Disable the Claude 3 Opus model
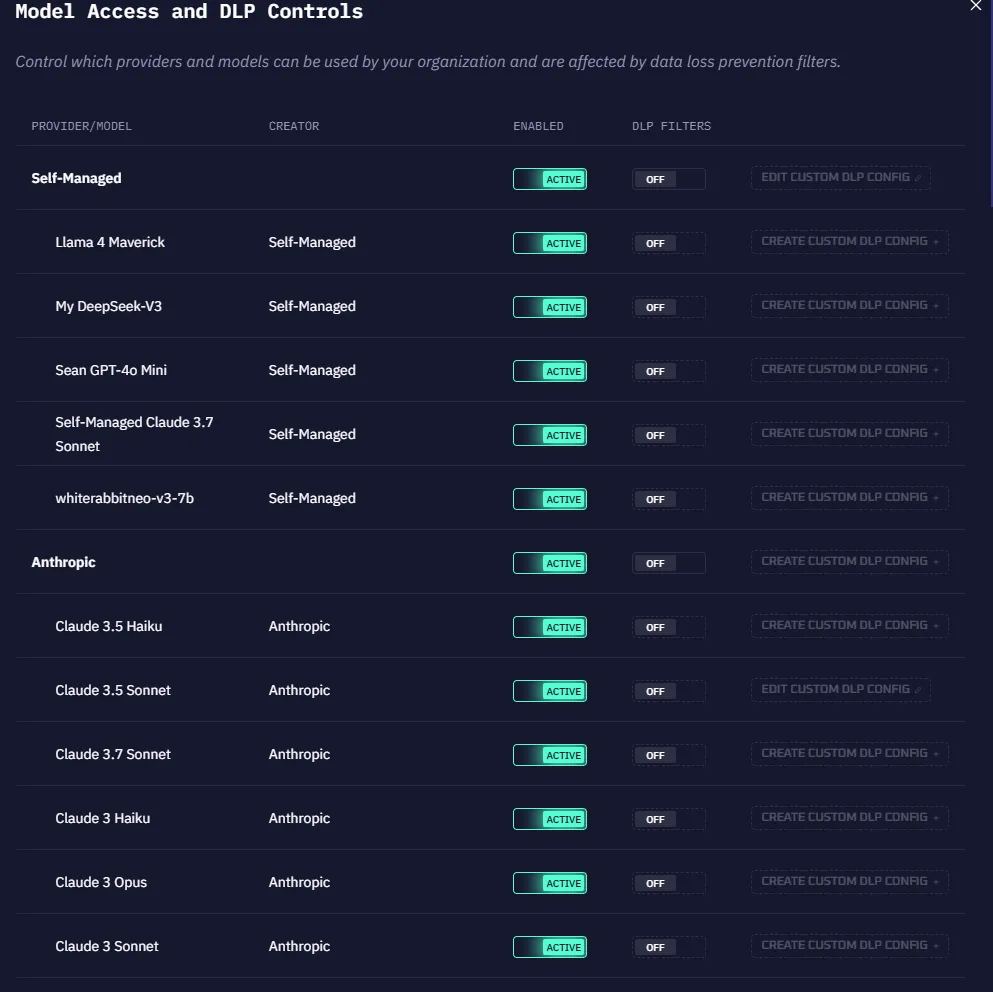Screen dimensions: 993x992 pyautogui.click(x=550, y=883)
